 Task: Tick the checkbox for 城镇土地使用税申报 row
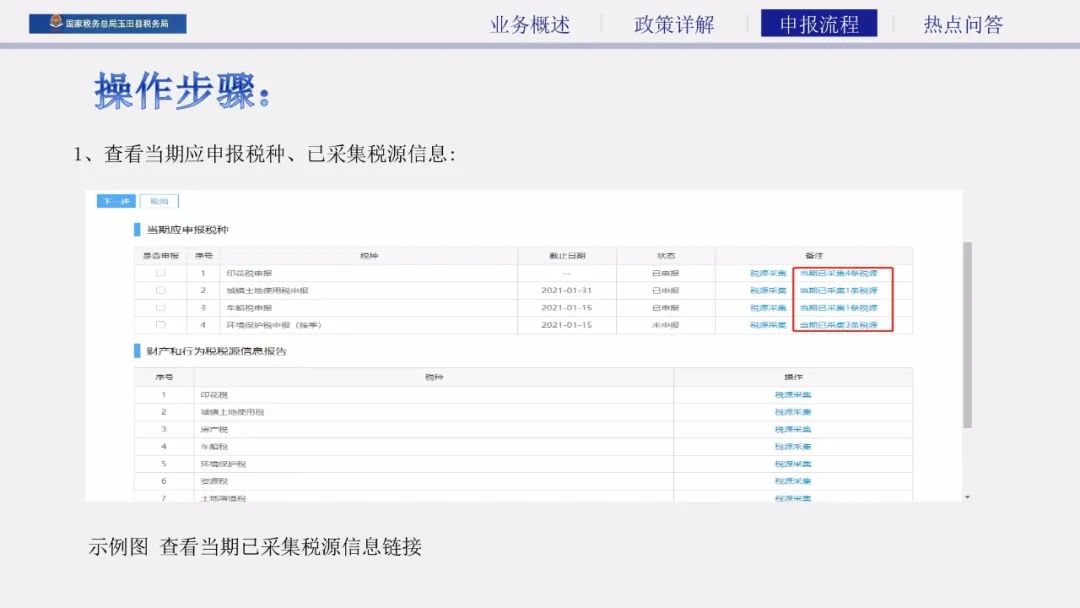tap(160, 290)
